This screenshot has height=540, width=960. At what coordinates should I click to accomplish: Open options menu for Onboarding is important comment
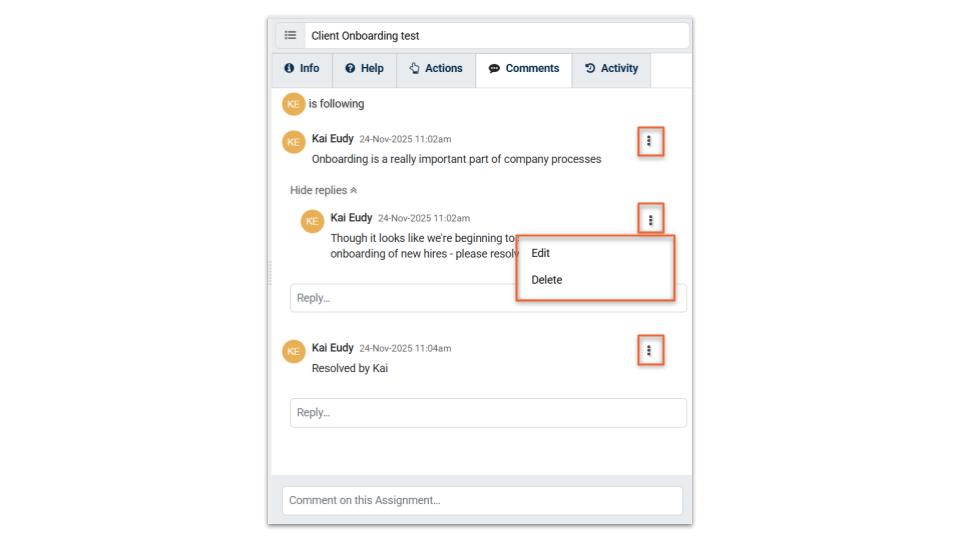click(x=650, y=141)
